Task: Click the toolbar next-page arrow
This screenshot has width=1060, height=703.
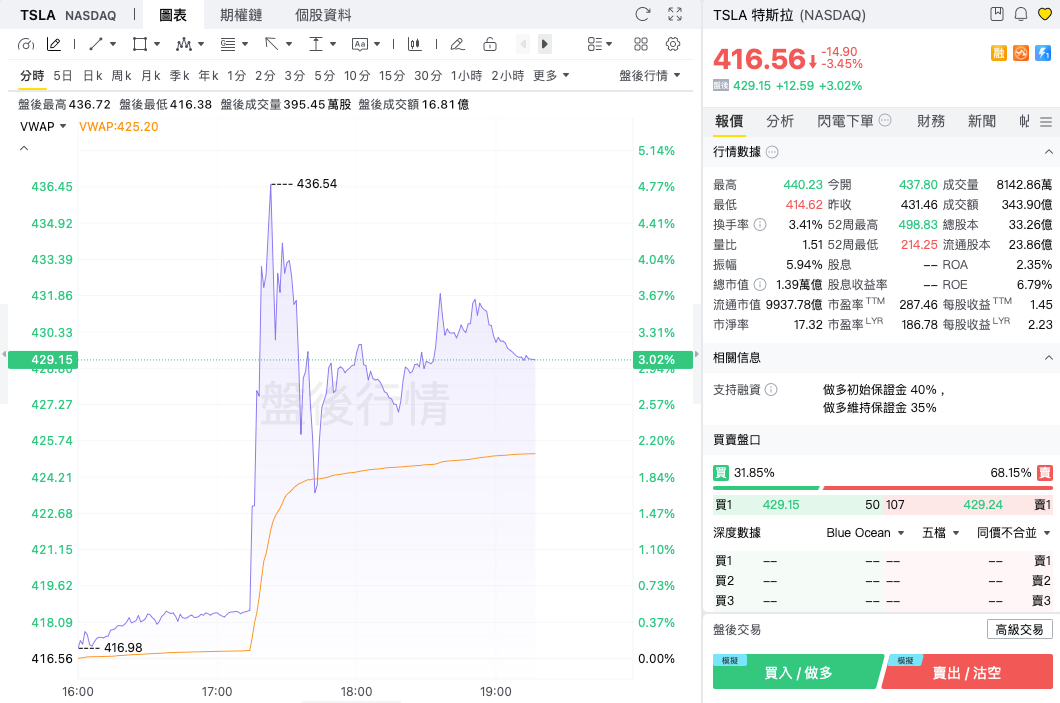Action: tap(544, 45)
